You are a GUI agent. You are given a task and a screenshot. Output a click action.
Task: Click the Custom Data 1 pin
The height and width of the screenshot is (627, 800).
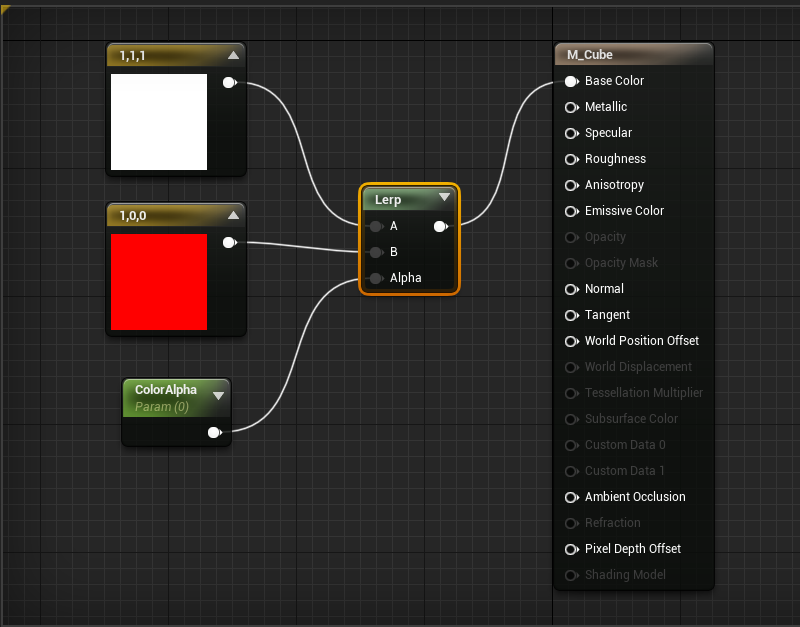[571, 471]
